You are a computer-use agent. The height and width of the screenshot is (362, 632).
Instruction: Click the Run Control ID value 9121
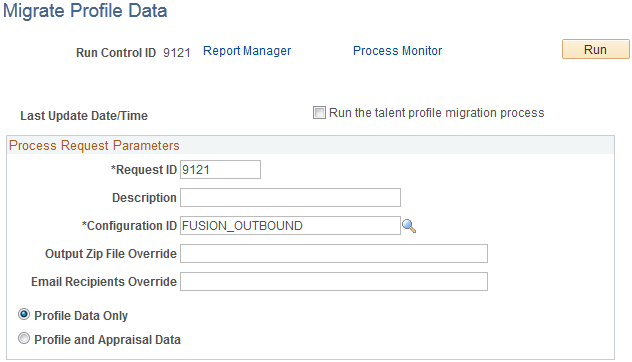click(177, 53)
